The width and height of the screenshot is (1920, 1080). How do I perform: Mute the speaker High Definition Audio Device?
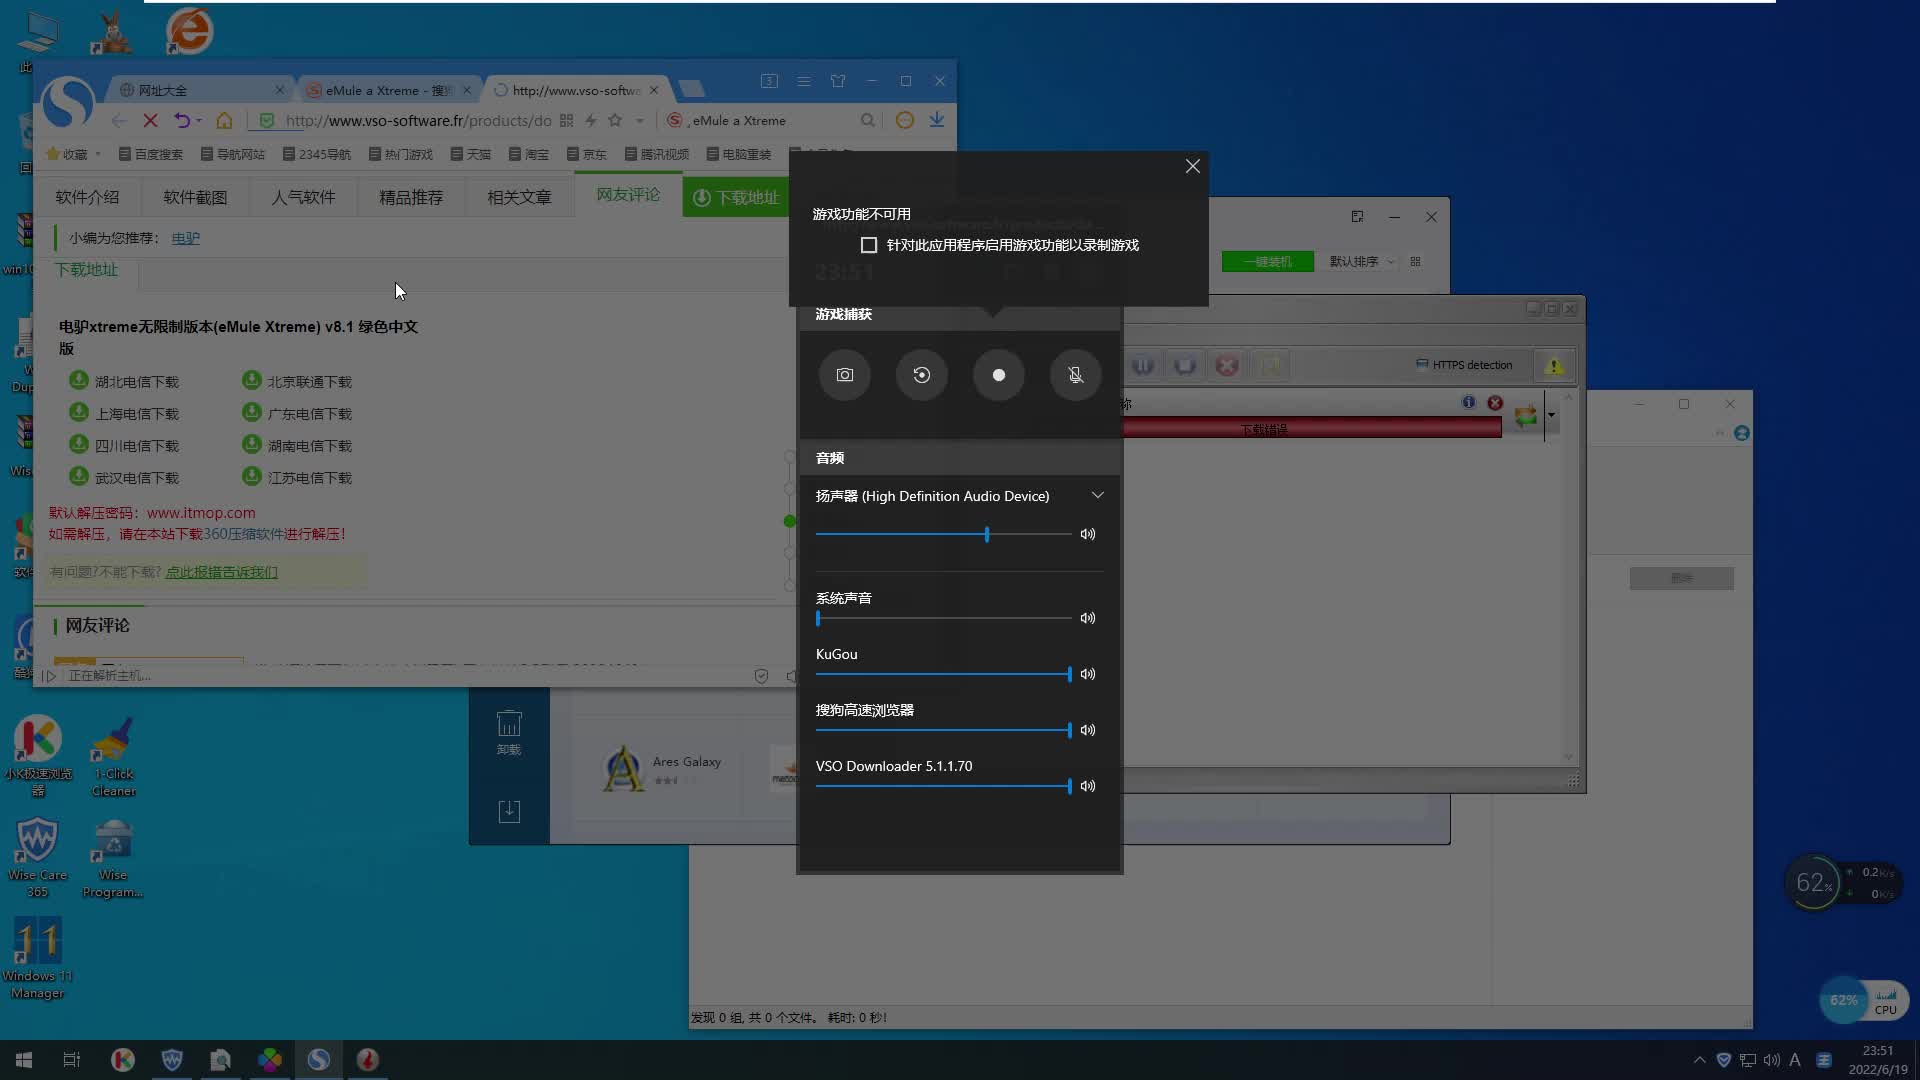(1088, 534)
